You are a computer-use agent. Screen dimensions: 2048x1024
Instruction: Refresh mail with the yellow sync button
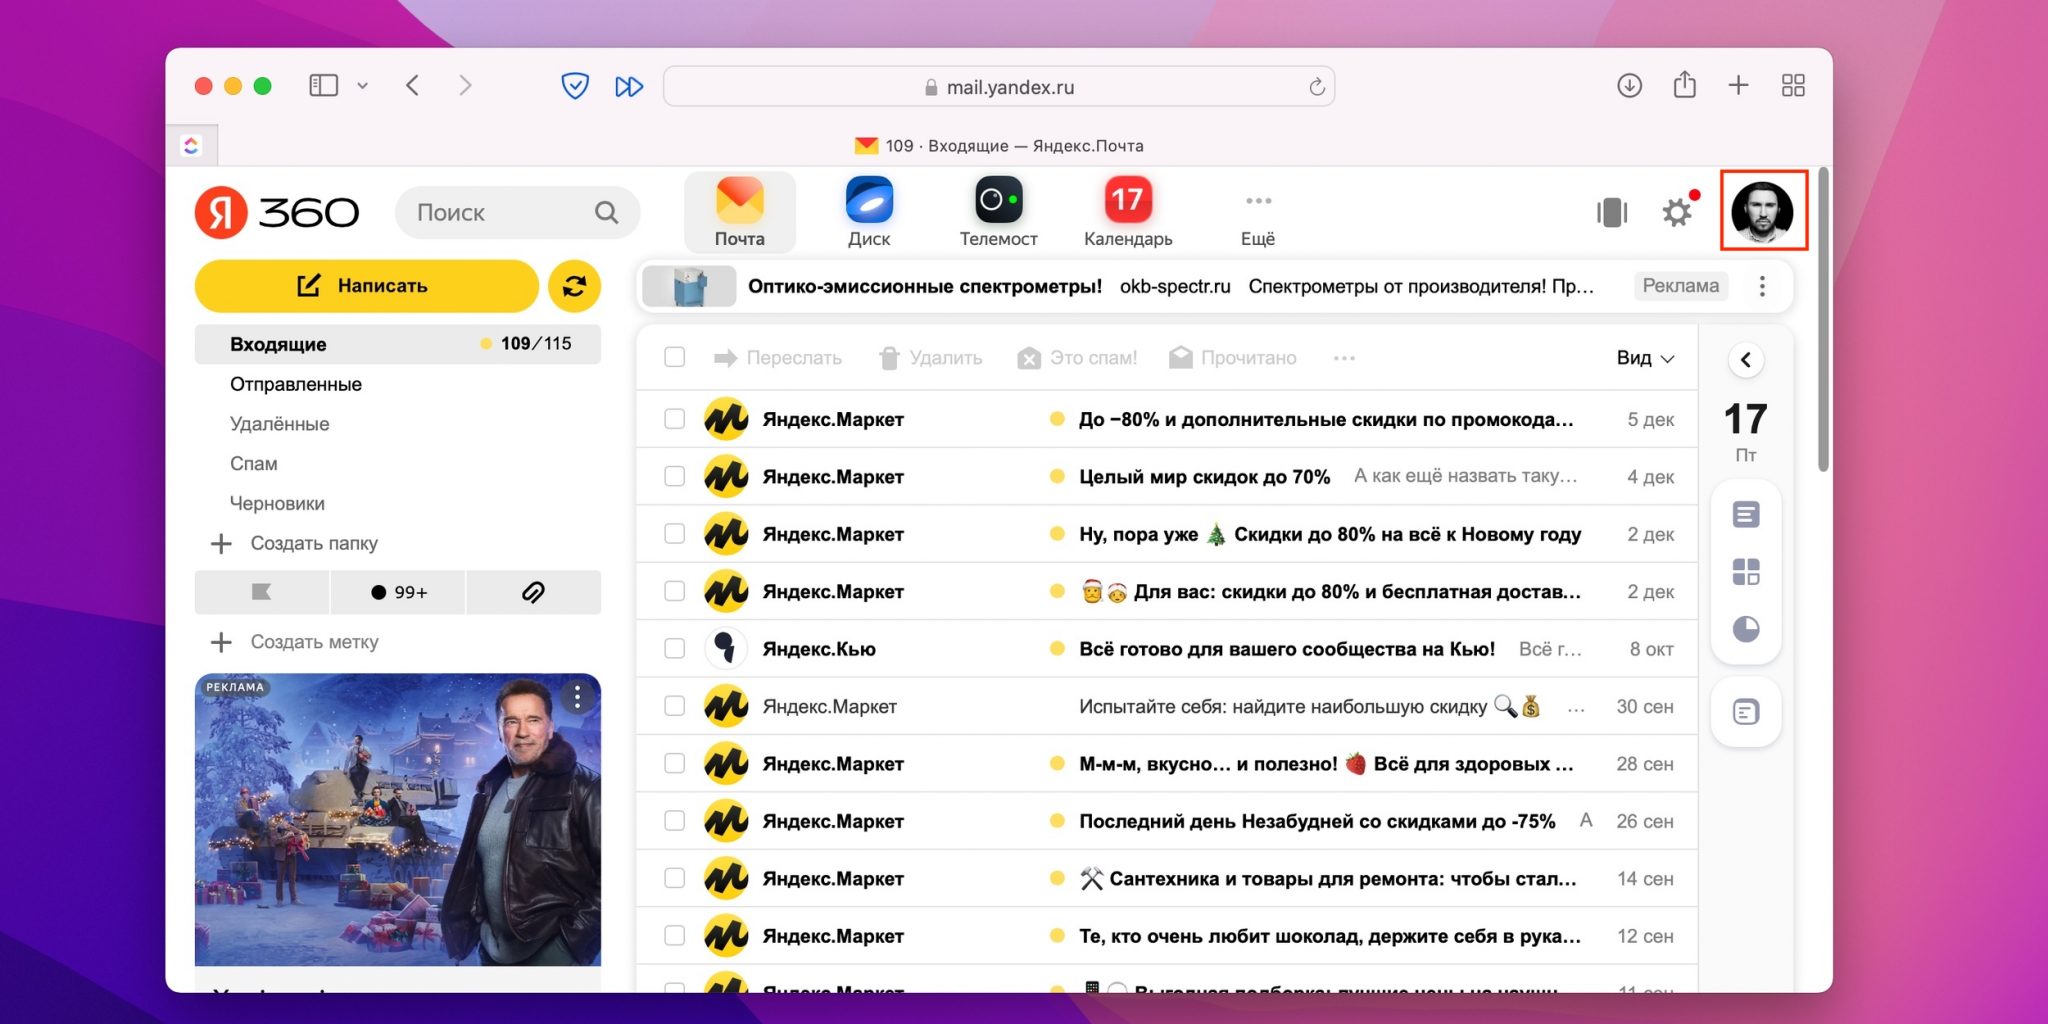click(x=574, y=286)
